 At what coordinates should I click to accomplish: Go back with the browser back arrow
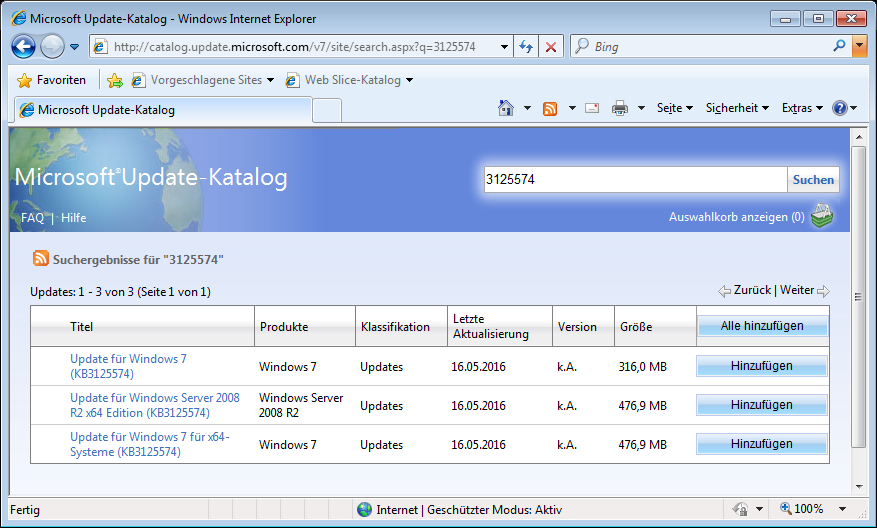coord(23,46)
